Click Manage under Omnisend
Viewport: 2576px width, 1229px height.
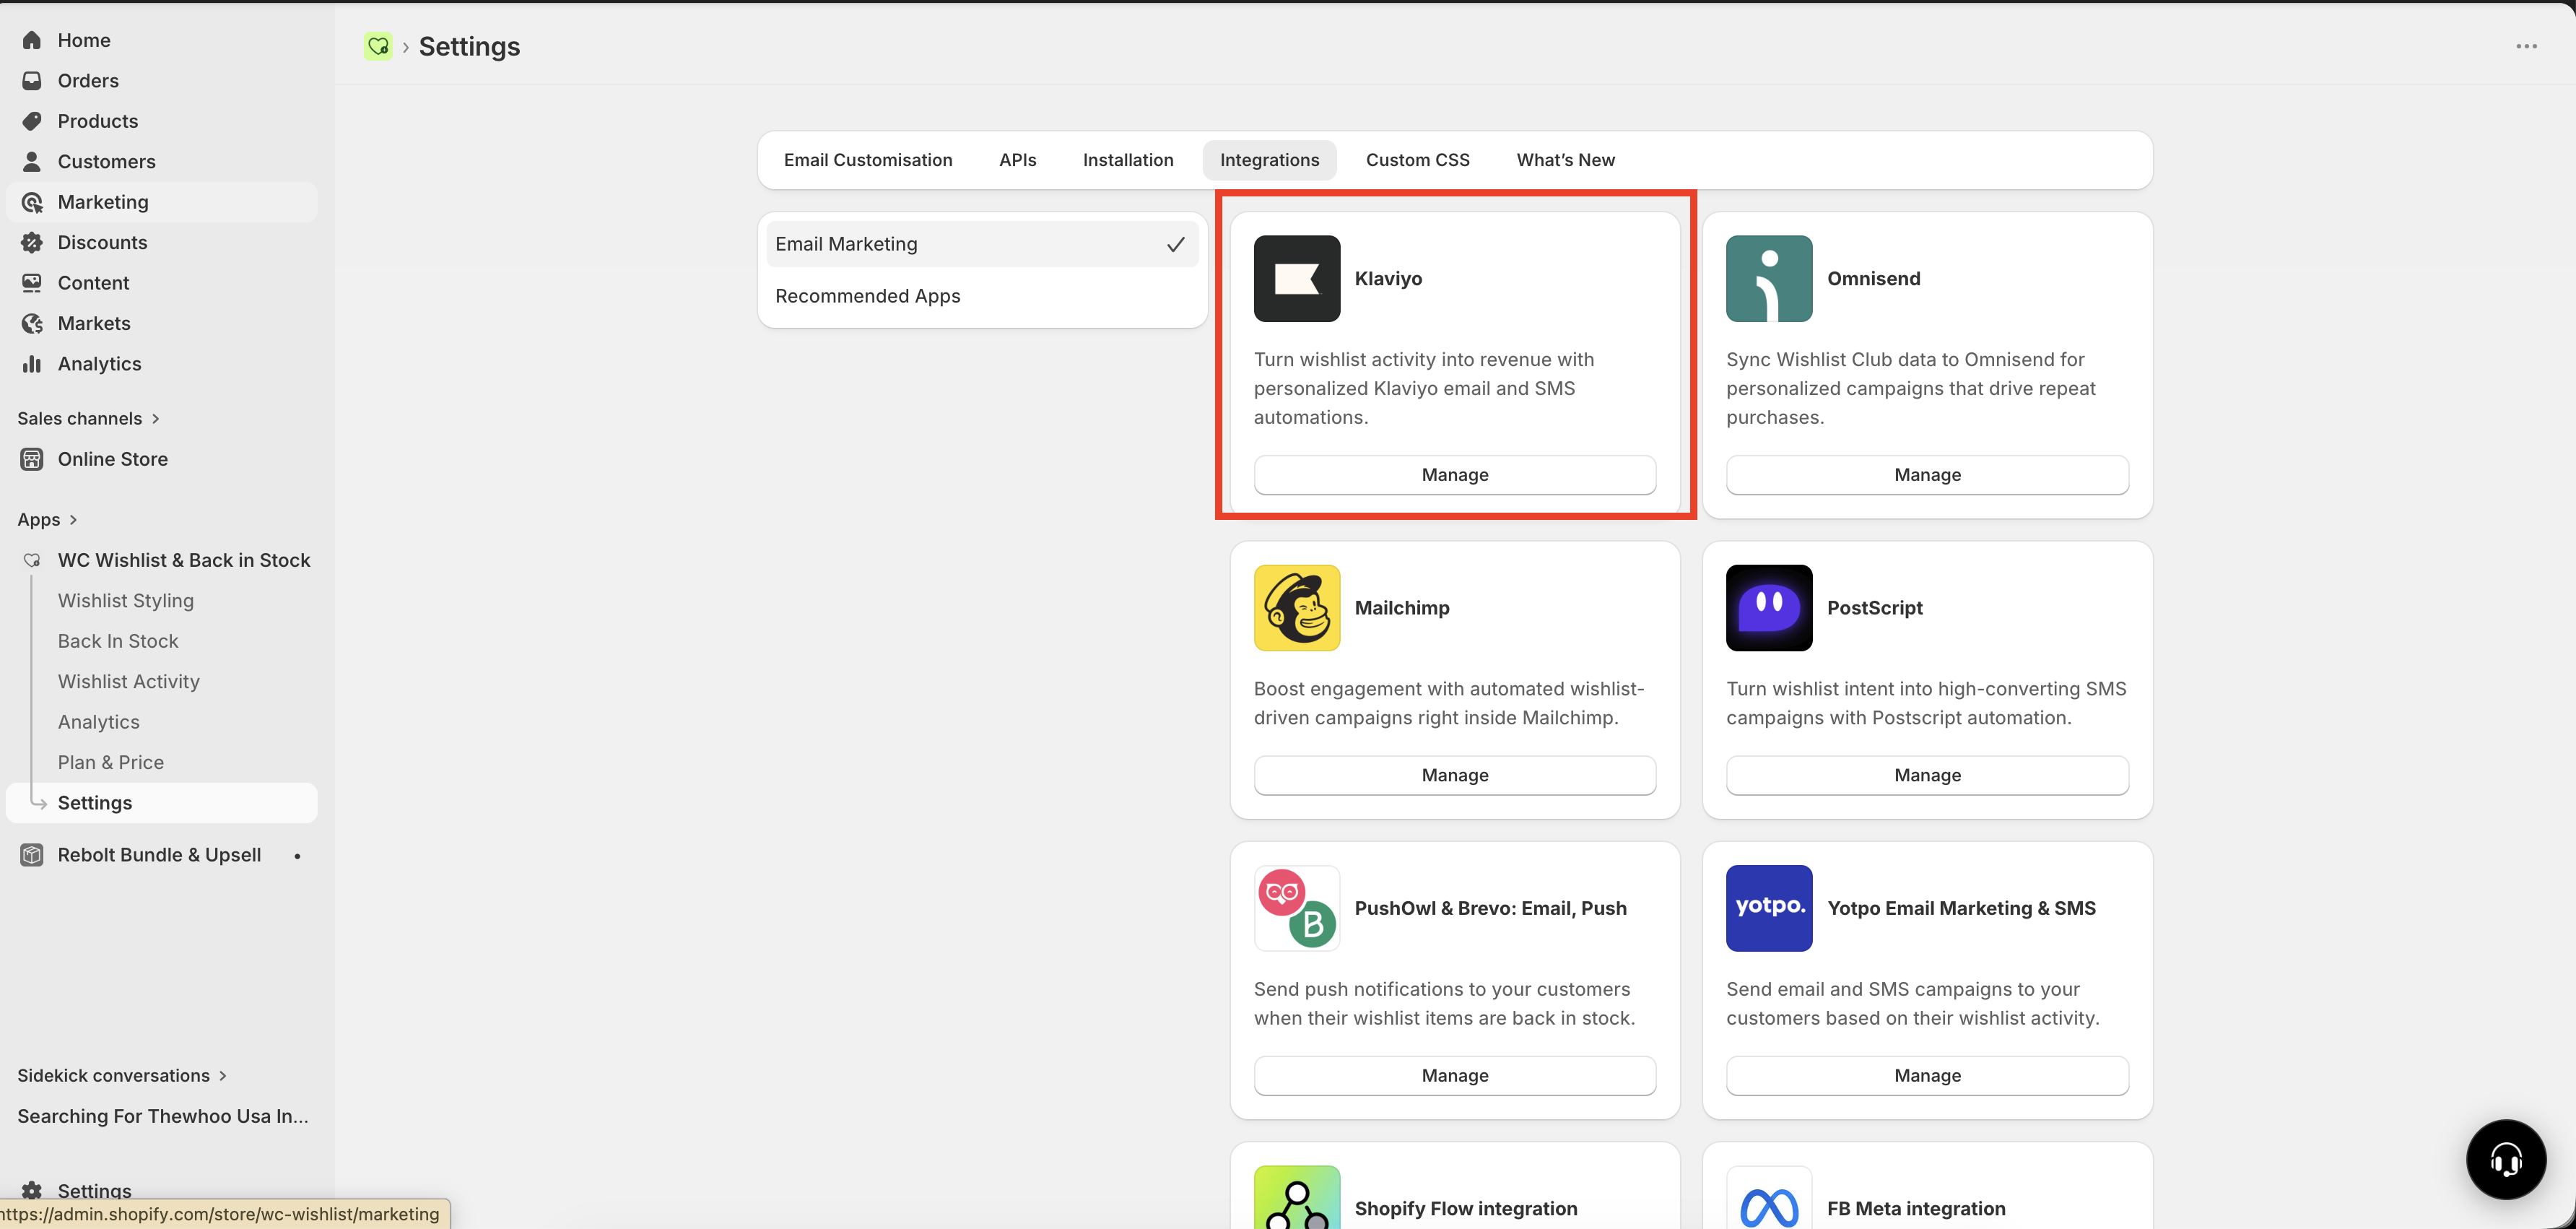coord(1927,475)
